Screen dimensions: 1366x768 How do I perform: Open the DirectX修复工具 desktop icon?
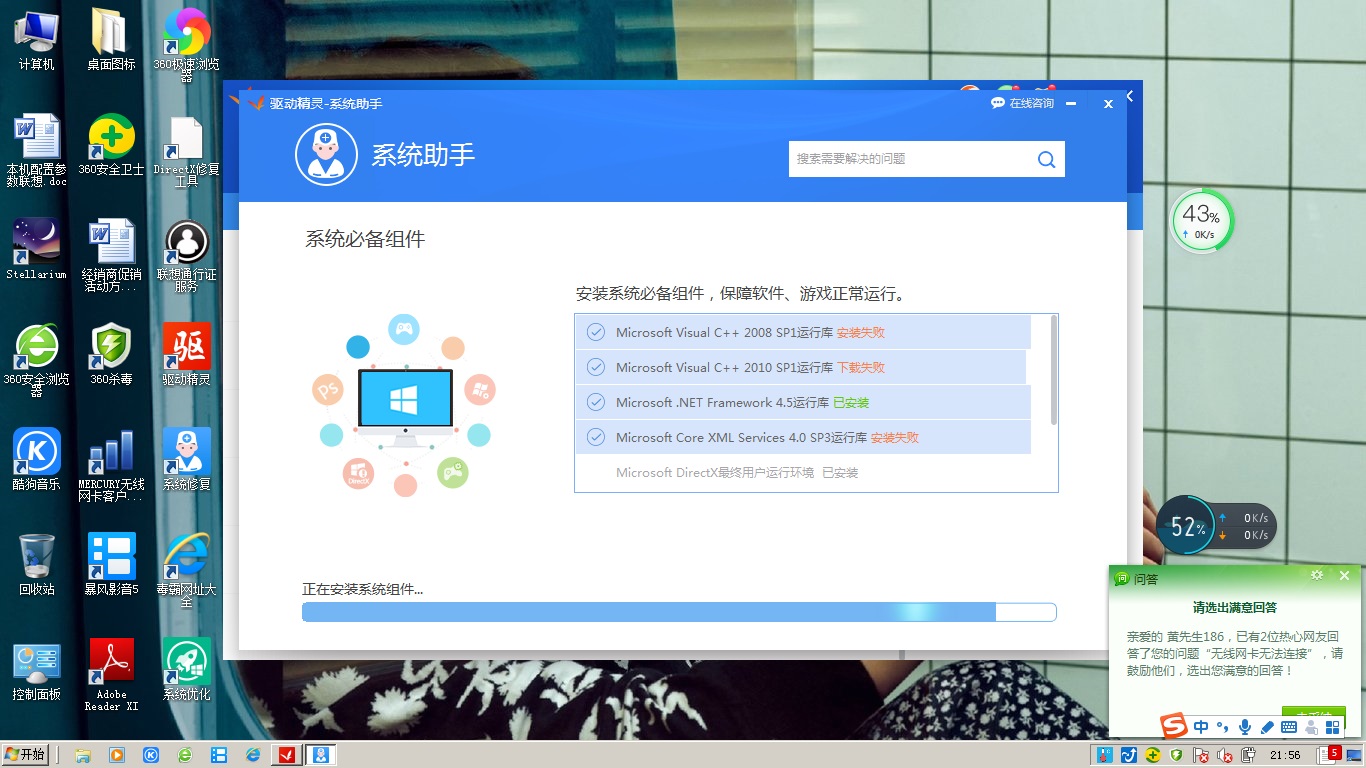(x=187, y=151)
